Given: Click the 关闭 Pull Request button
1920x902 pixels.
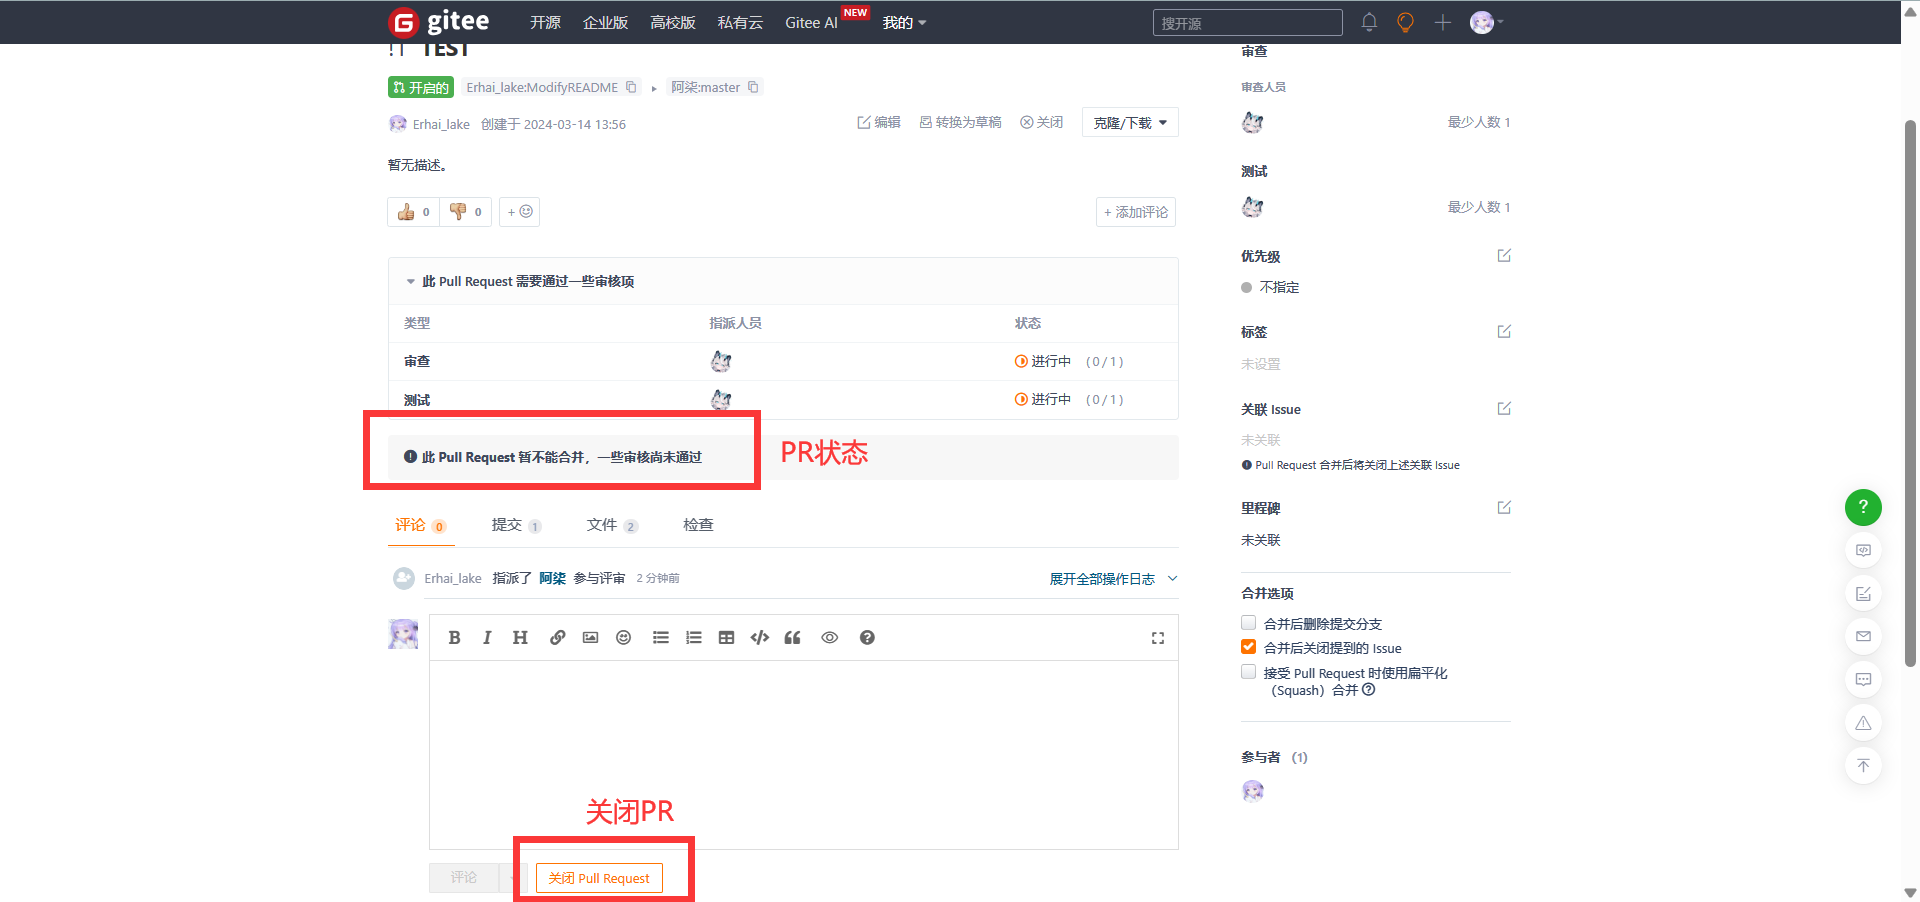Looking at the screenshot, I should coord(599,878).
